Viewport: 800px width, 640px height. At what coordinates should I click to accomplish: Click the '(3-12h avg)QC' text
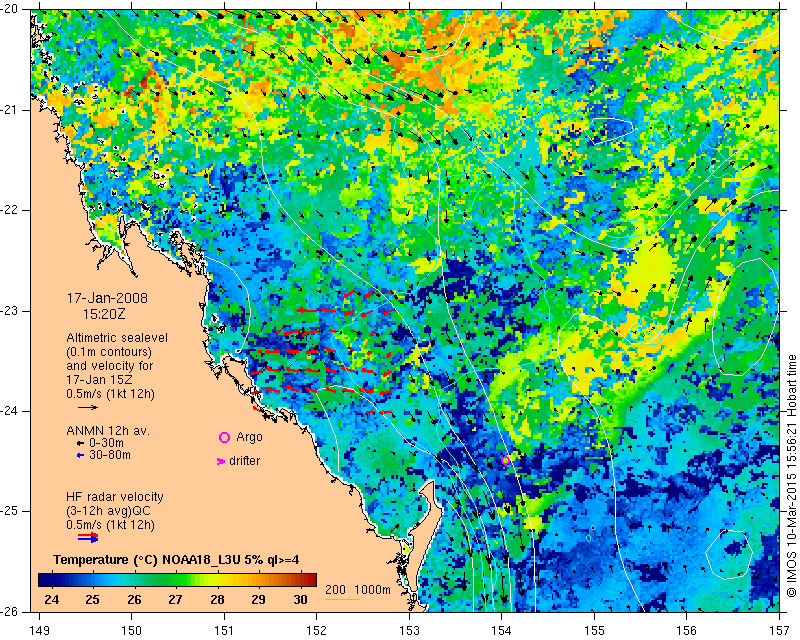[108, 511]
